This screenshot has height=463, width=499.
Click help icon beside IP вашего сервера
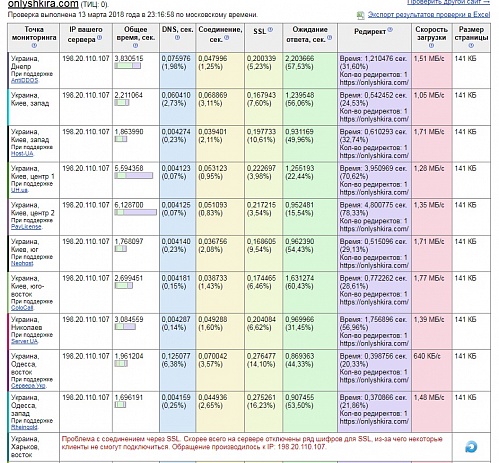point(99,38)
